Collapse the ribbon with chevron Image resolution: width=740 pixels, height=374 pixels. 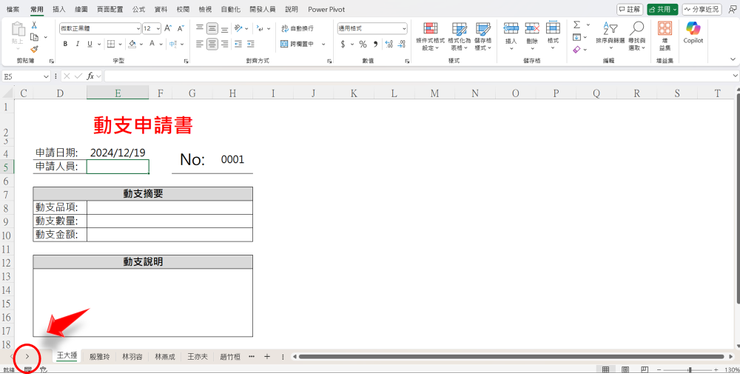(x=733, y=59)
